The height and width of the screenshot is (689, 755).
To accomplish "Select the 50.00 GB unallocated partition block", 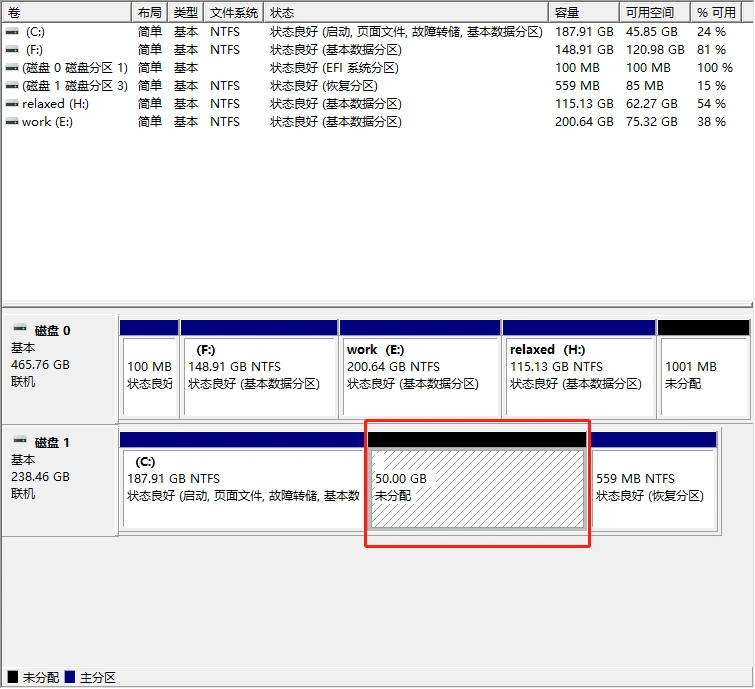I will click(477, 487).
